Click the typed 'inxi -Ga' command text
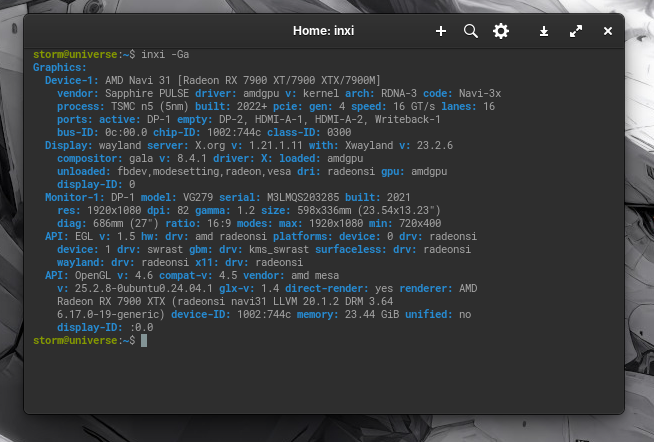Viewport: 654px width, 442px height. (x=162, y=55)
